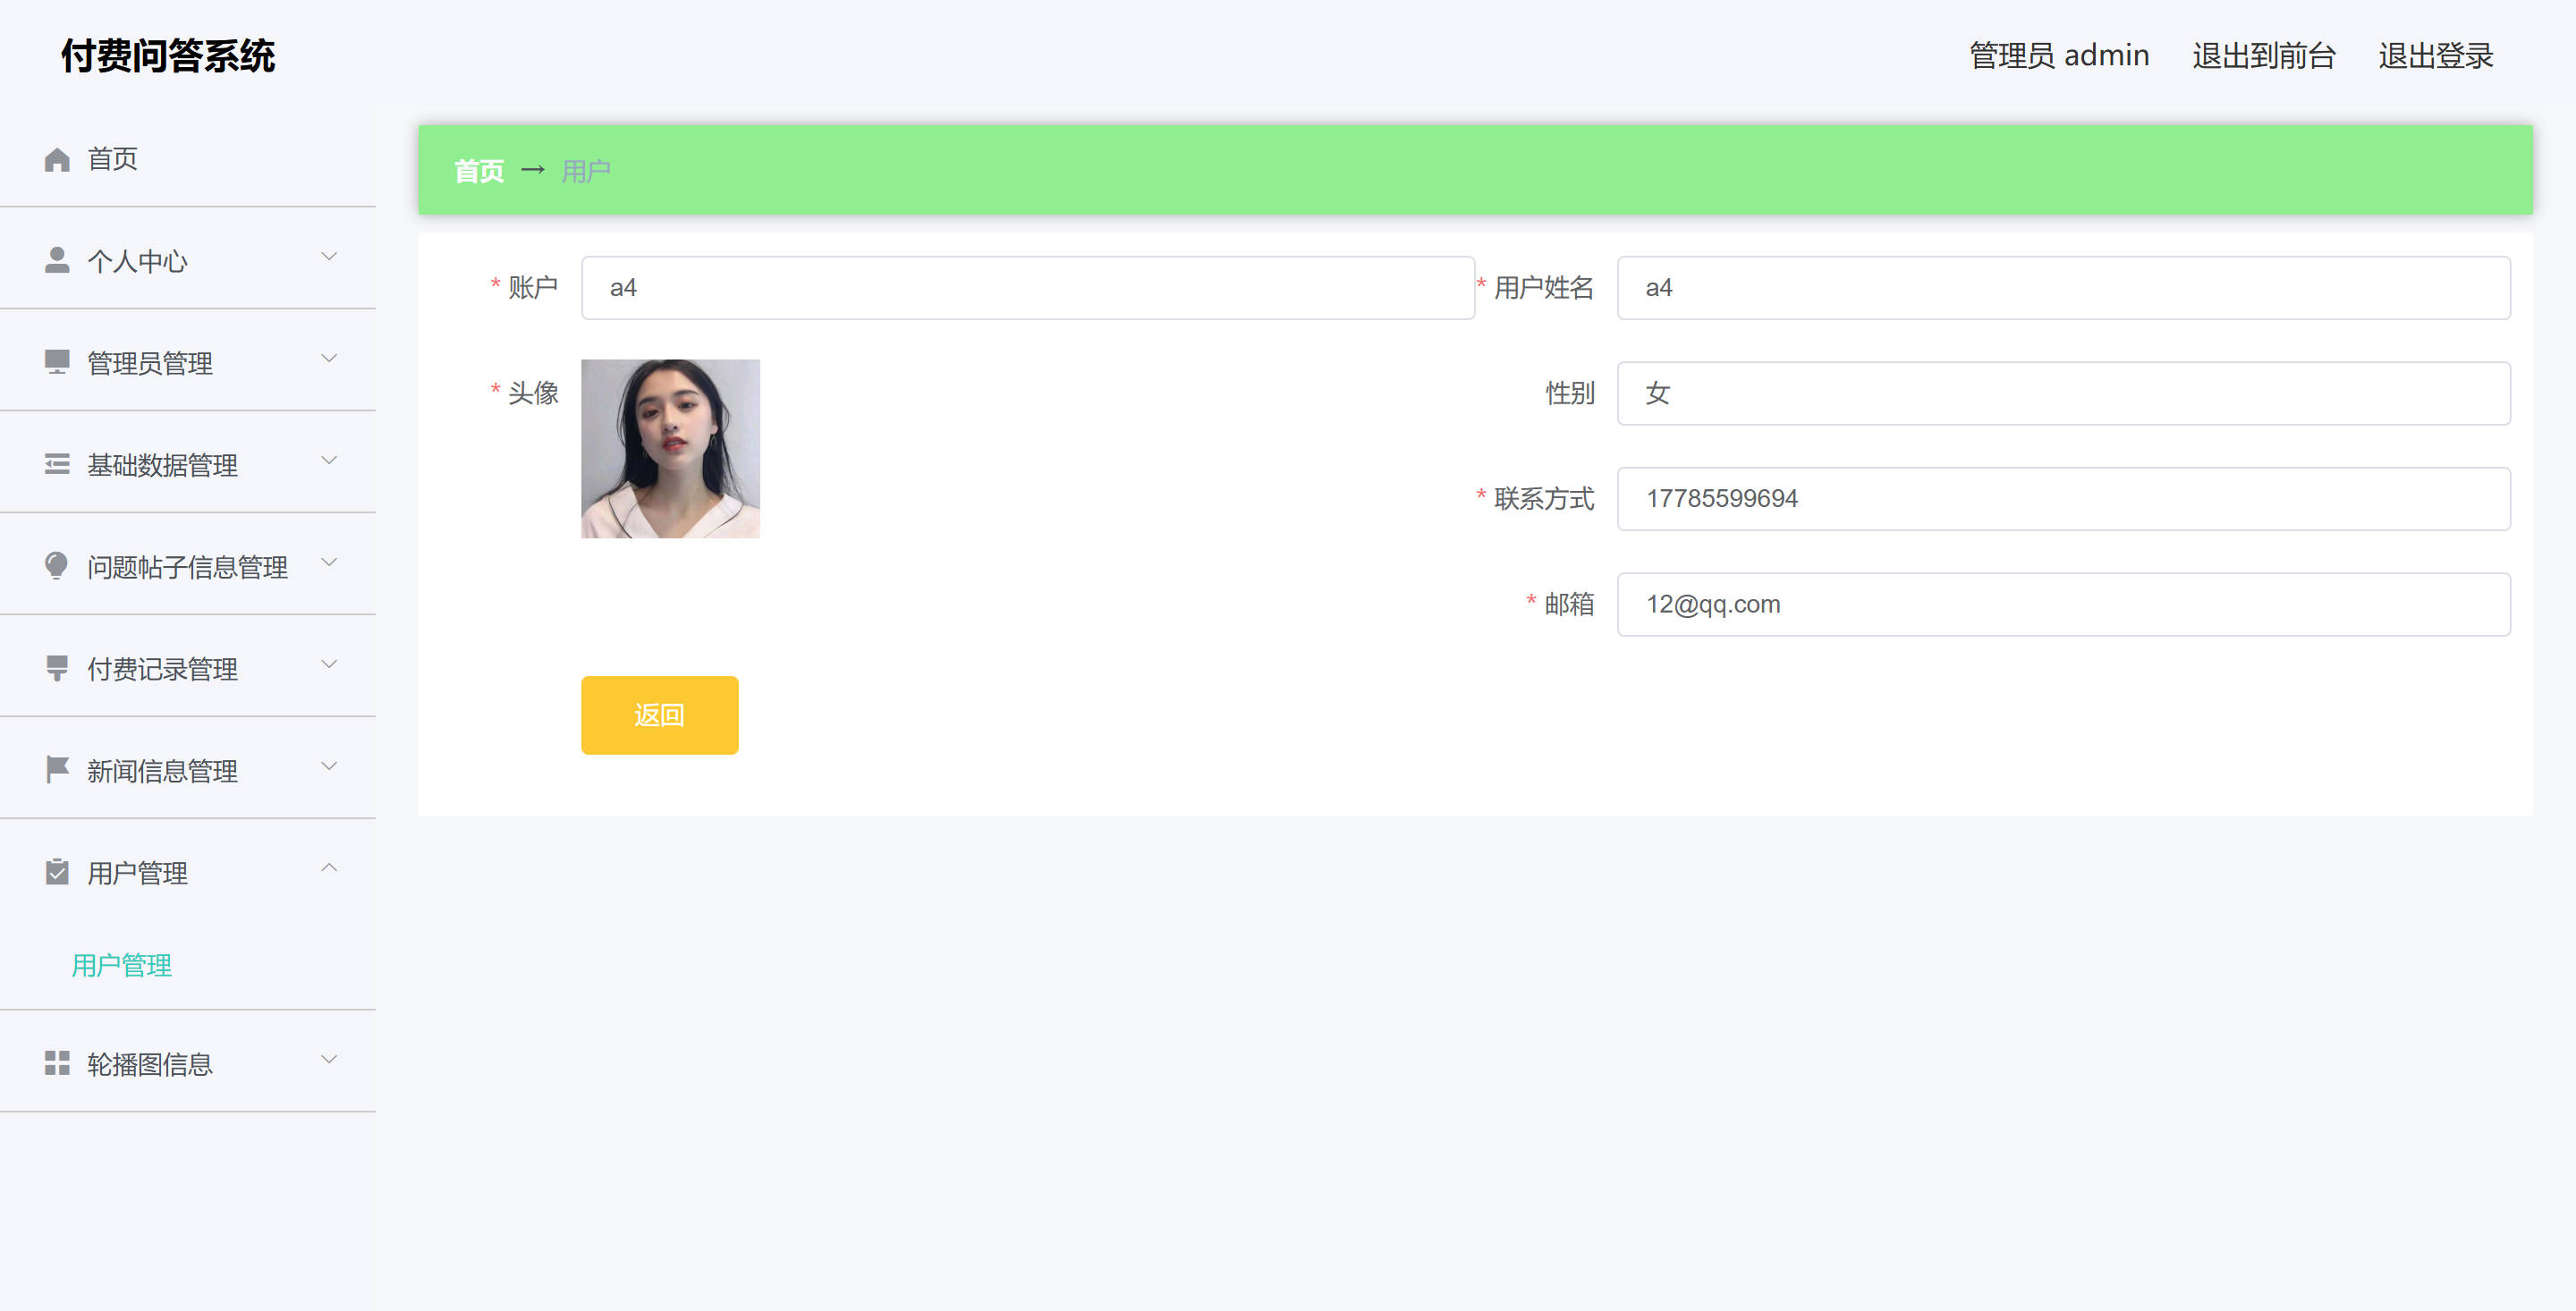Click 退出到前台 in the header
This screenshot has height=1311, width=2576.
[2263, 56]
